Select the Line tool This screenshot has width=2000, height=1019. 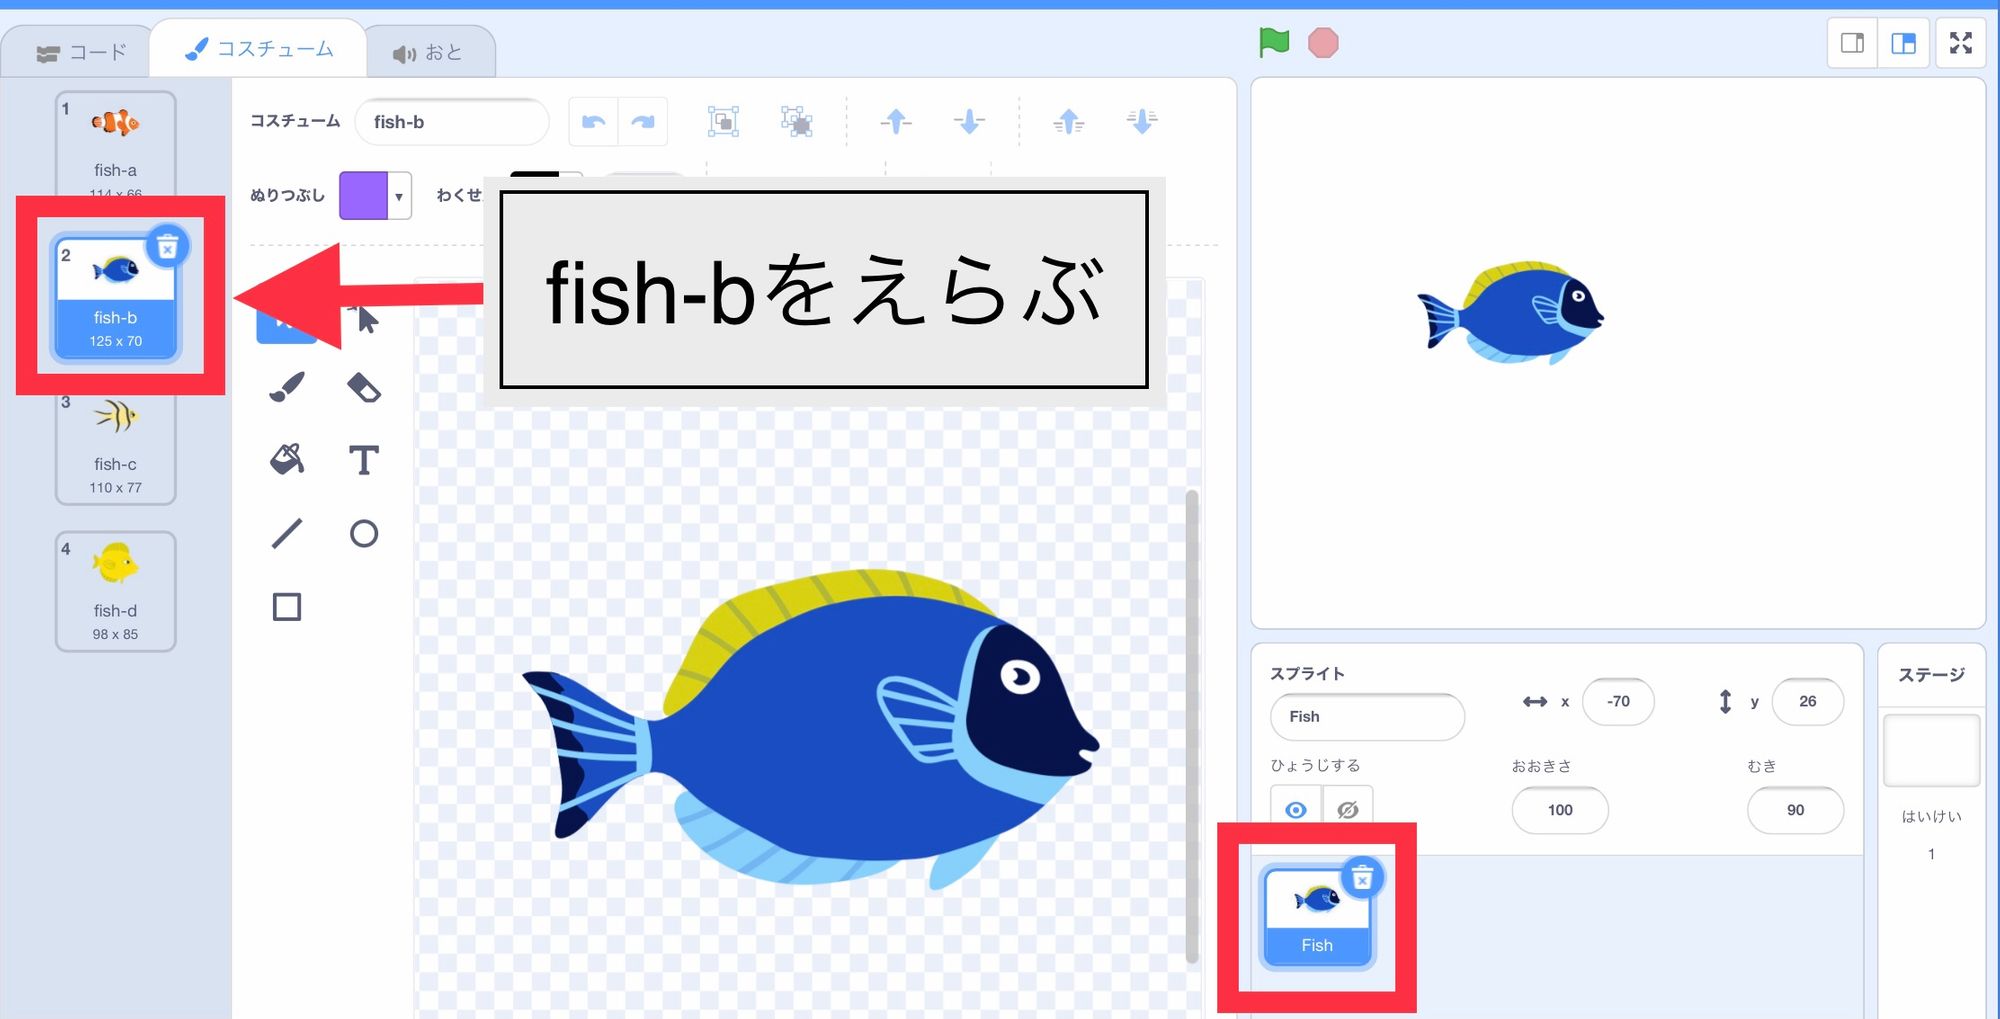(287, 533)
